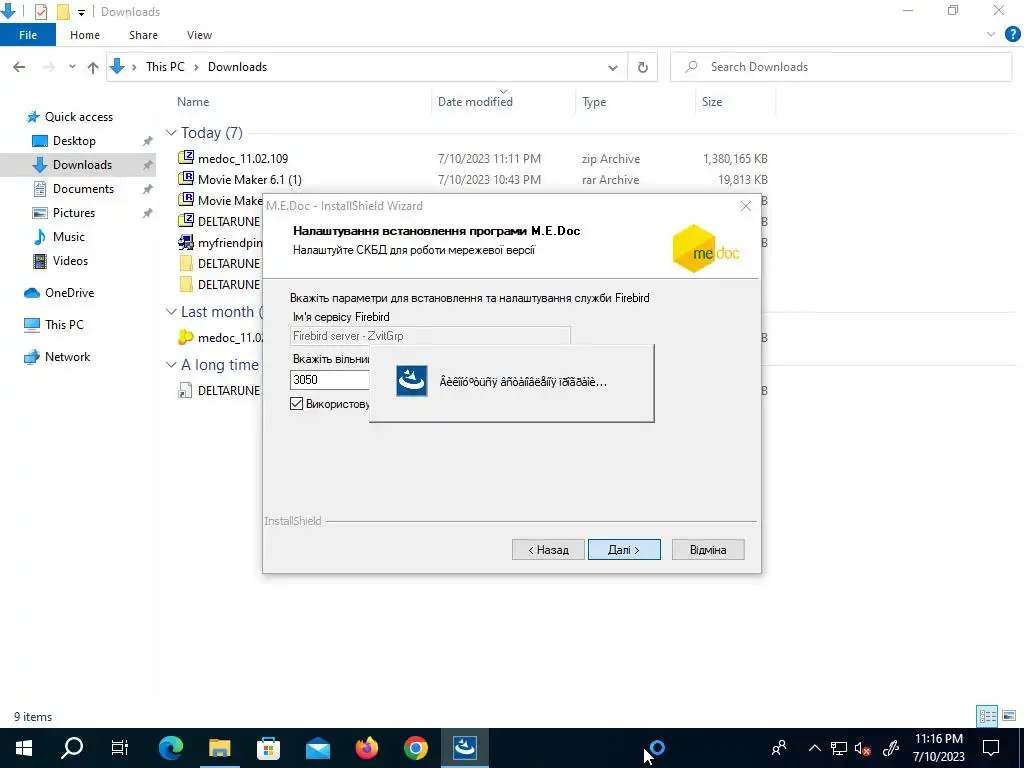Sort by the Name column header
Screen dimensions: 1024x768
click(193, 102)
